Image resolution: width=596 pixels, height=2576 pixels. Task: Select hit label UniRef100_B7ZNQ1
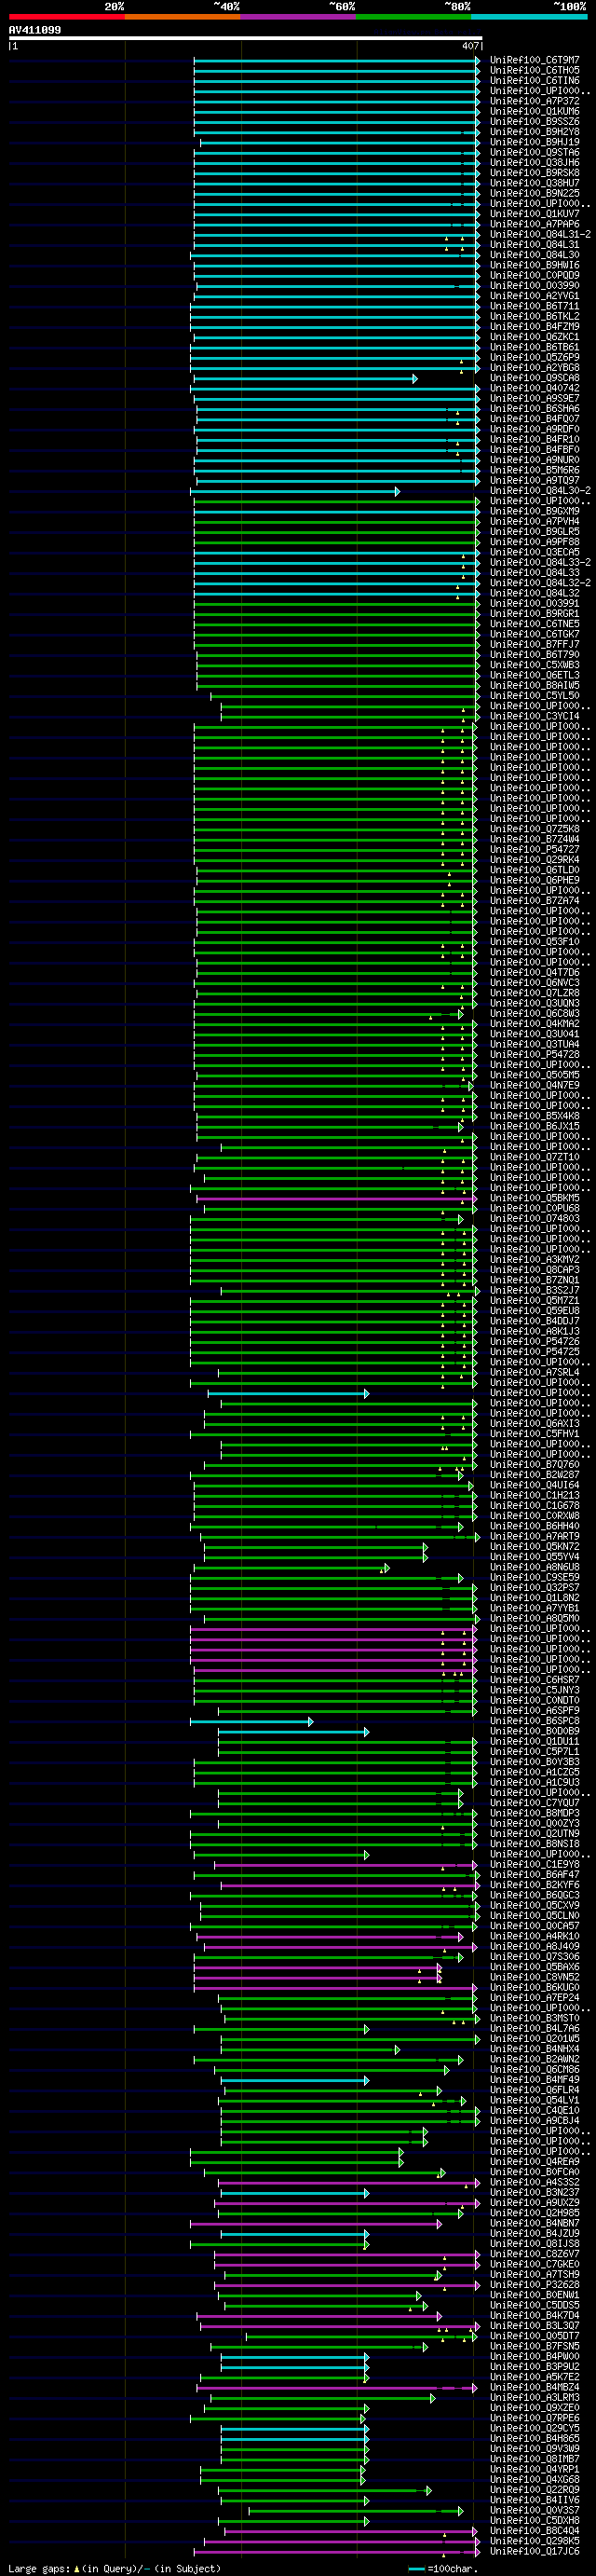point(534,1280)
